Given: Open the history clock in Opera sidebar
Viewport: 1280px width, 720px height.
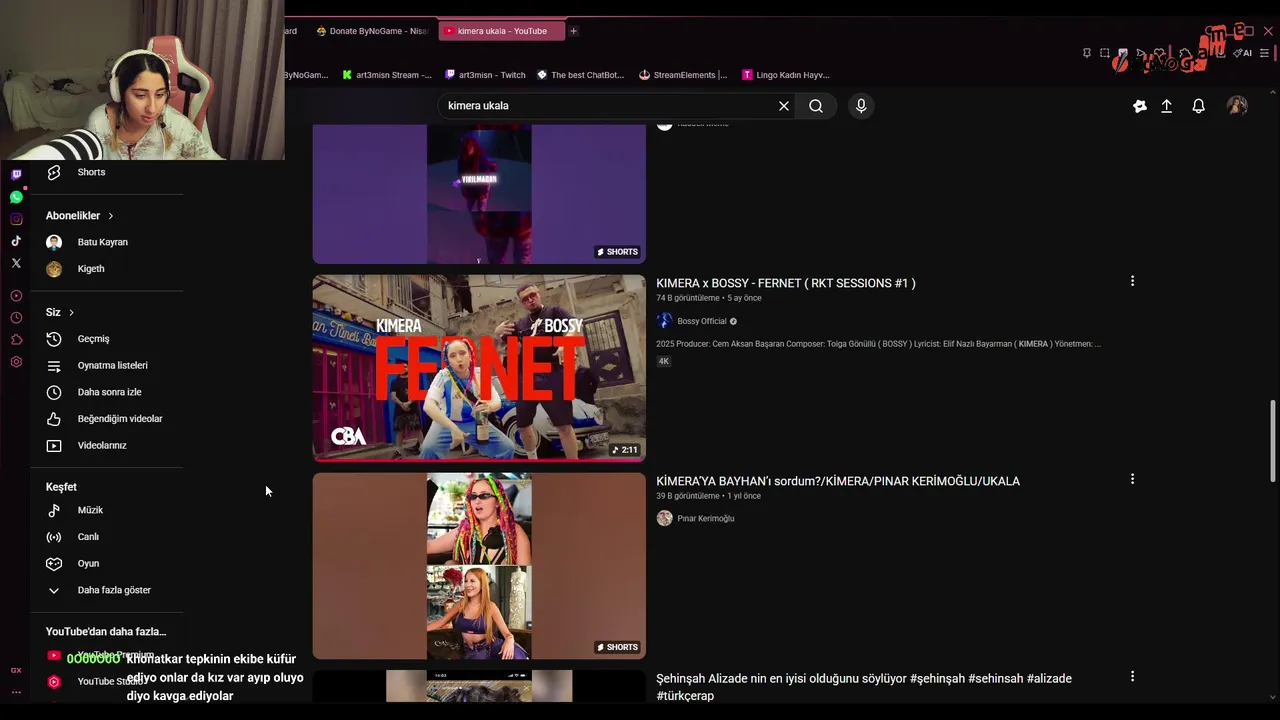Looking at the screenshot, I should tap(16, 318).
